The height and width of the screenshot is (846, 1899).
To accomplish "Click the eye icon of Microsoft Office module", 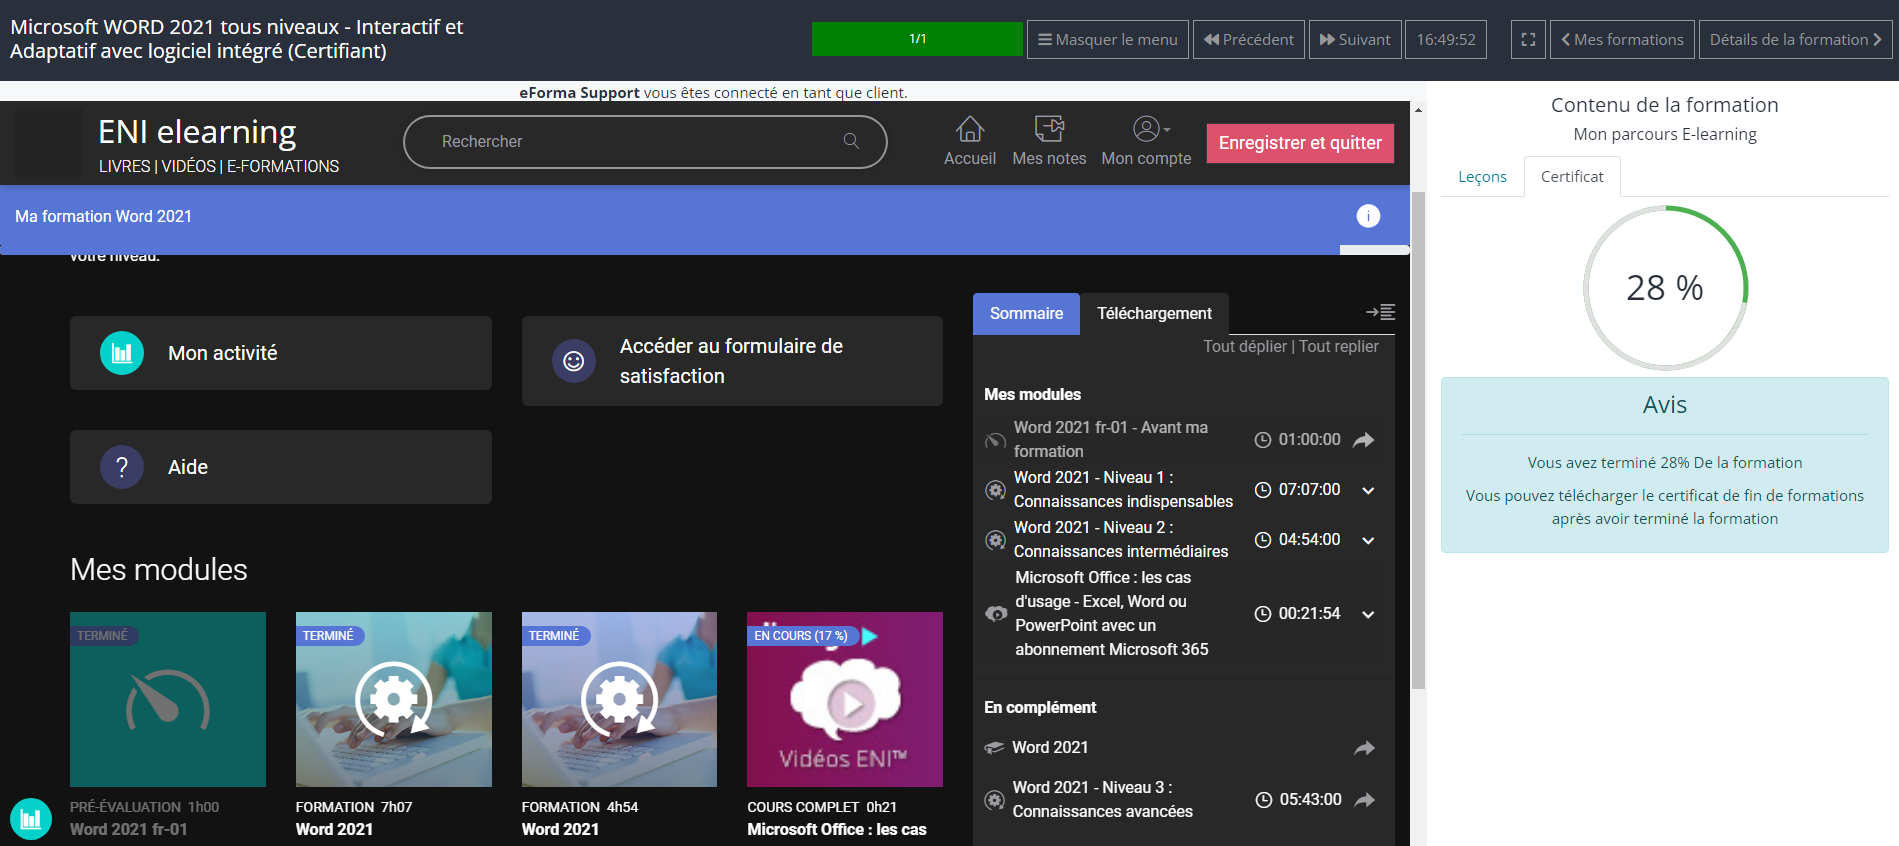I will pyautogui.click(x=996, y=613).
